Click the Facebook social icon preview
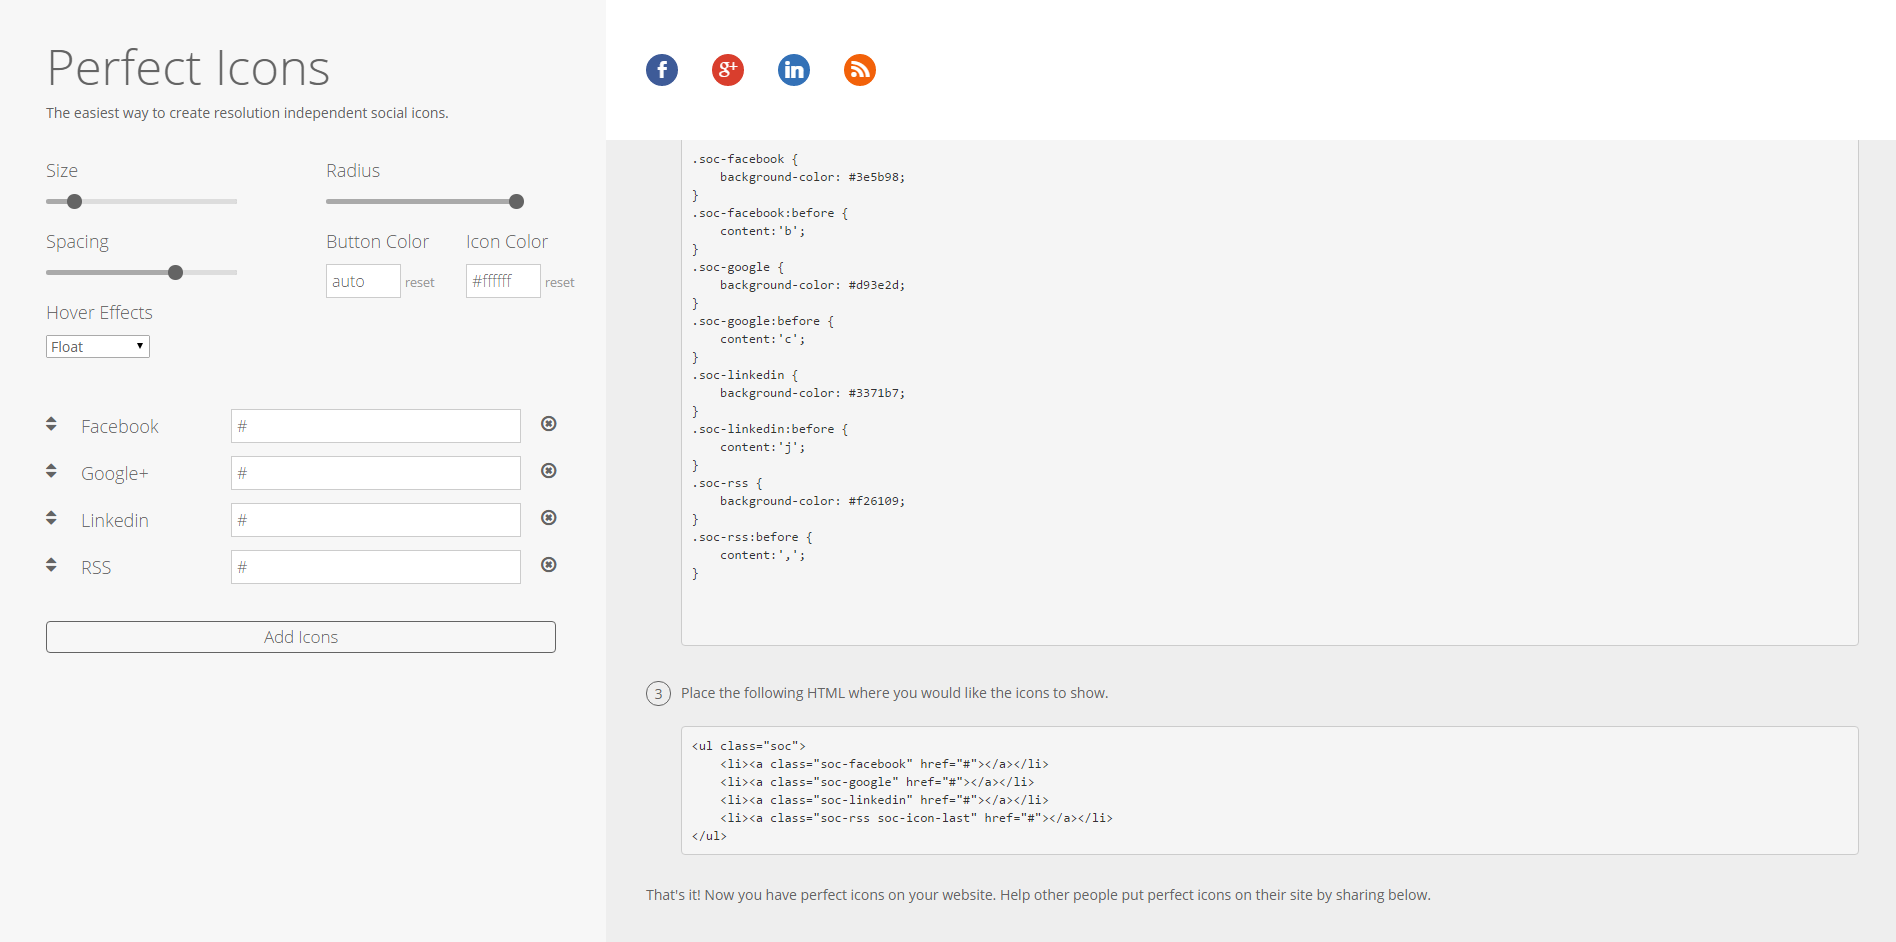Image resolution: width=1896 pixels, height=942 pixels. (662, 70)
